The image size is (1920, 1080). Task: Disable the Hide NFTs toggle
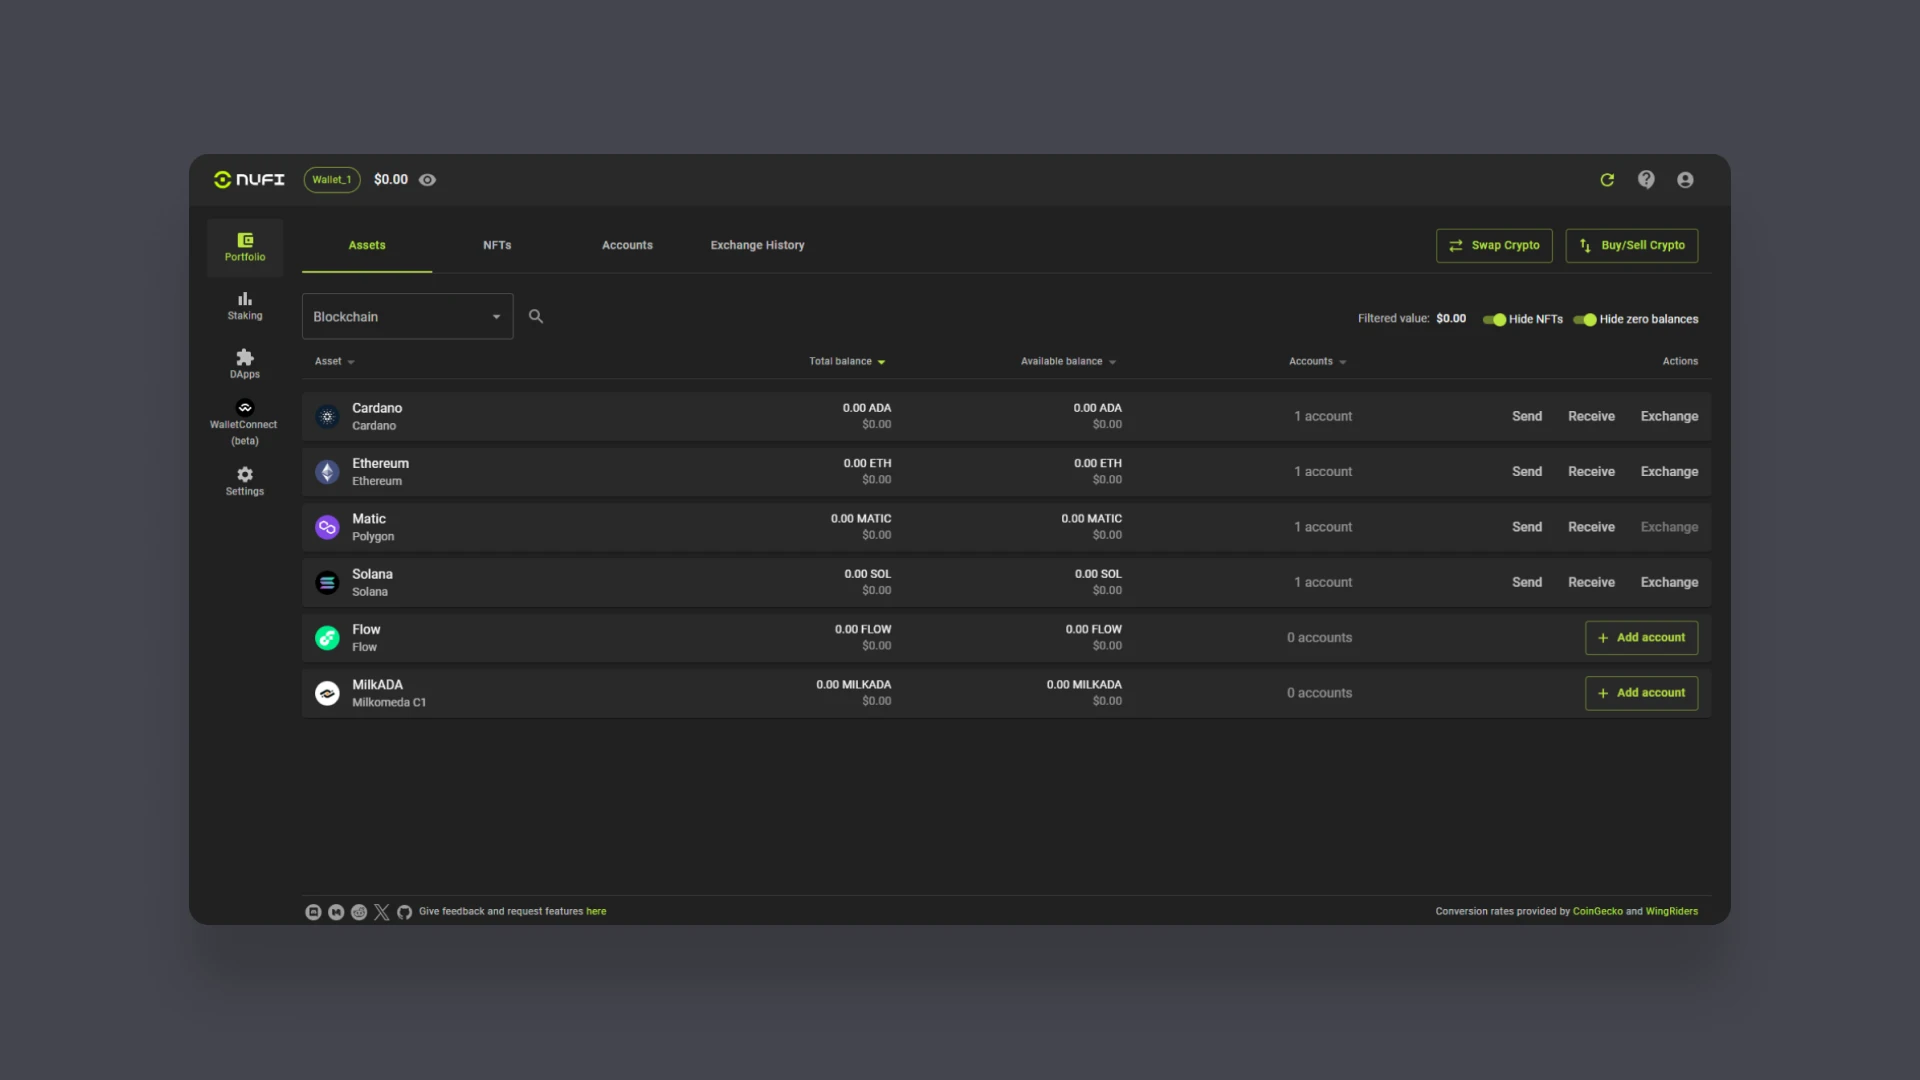click(x=1496, y=320)
